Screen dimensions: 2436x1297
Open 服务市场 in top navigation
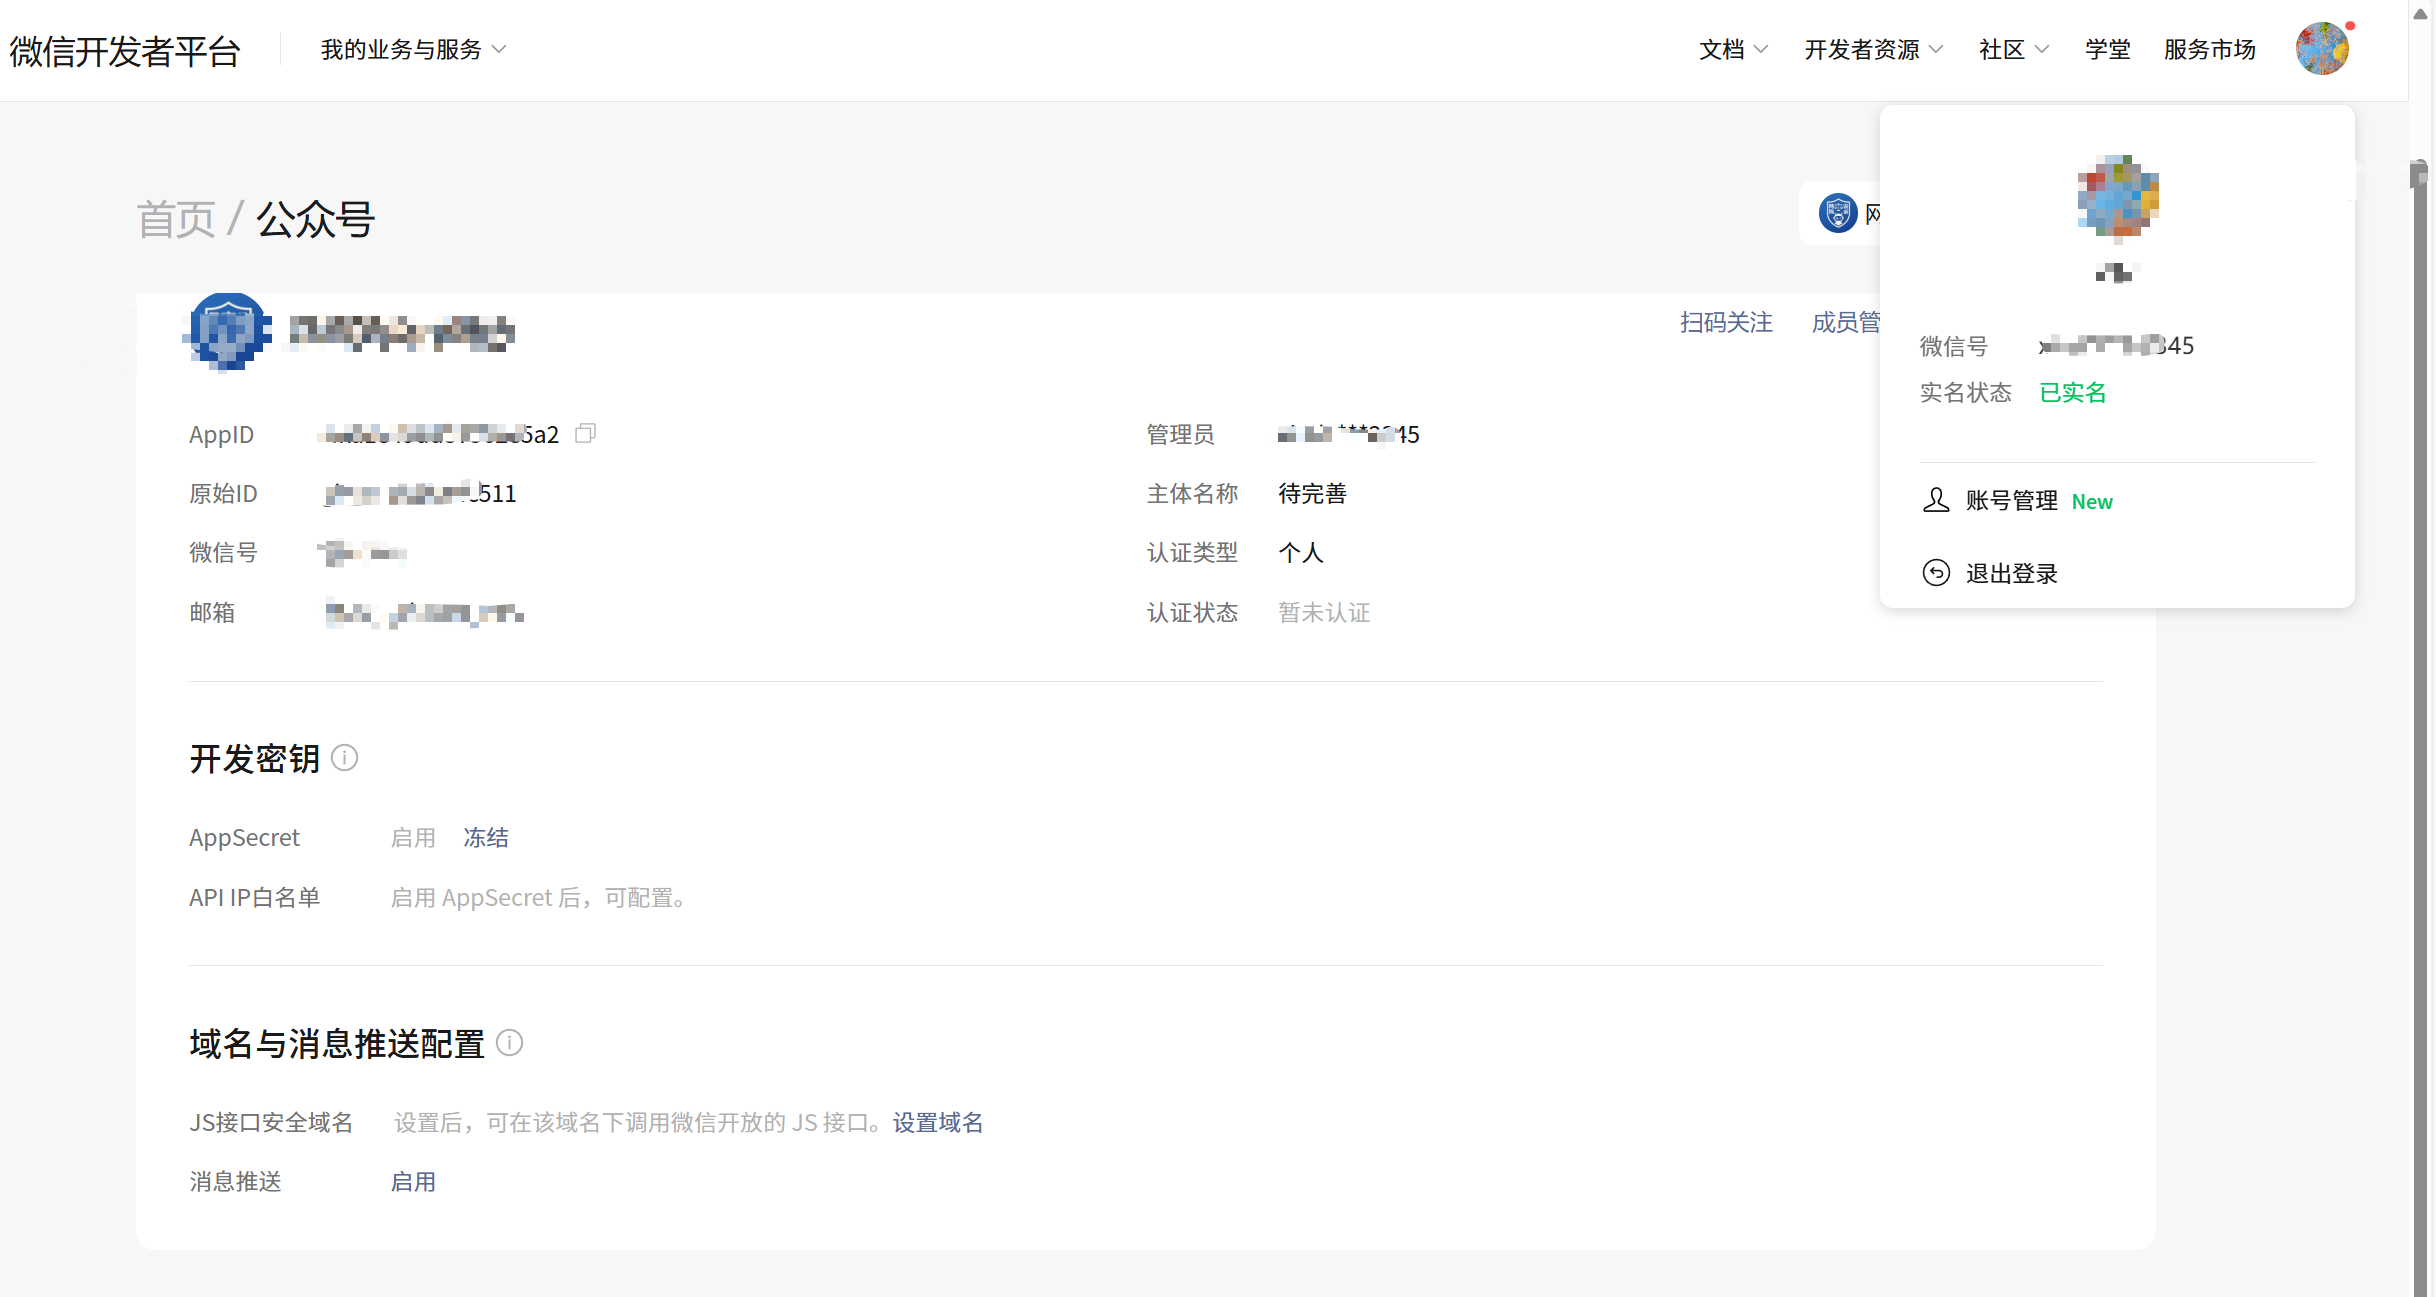(2209, 49)
